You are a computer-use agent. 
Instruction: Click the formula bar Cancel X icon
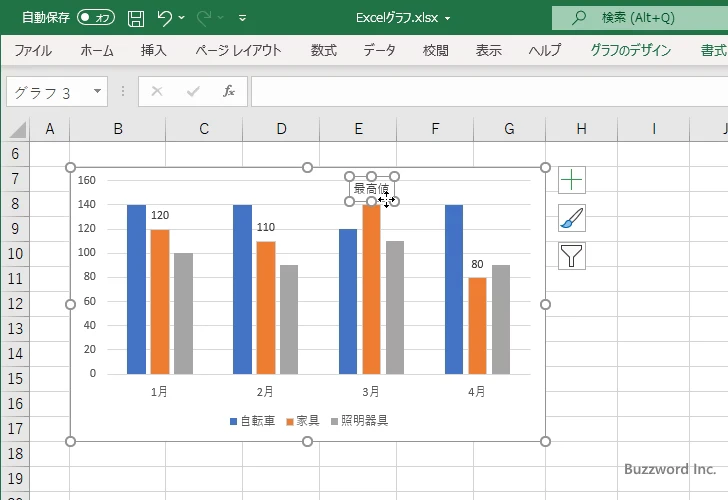click(x=157, y=91)
